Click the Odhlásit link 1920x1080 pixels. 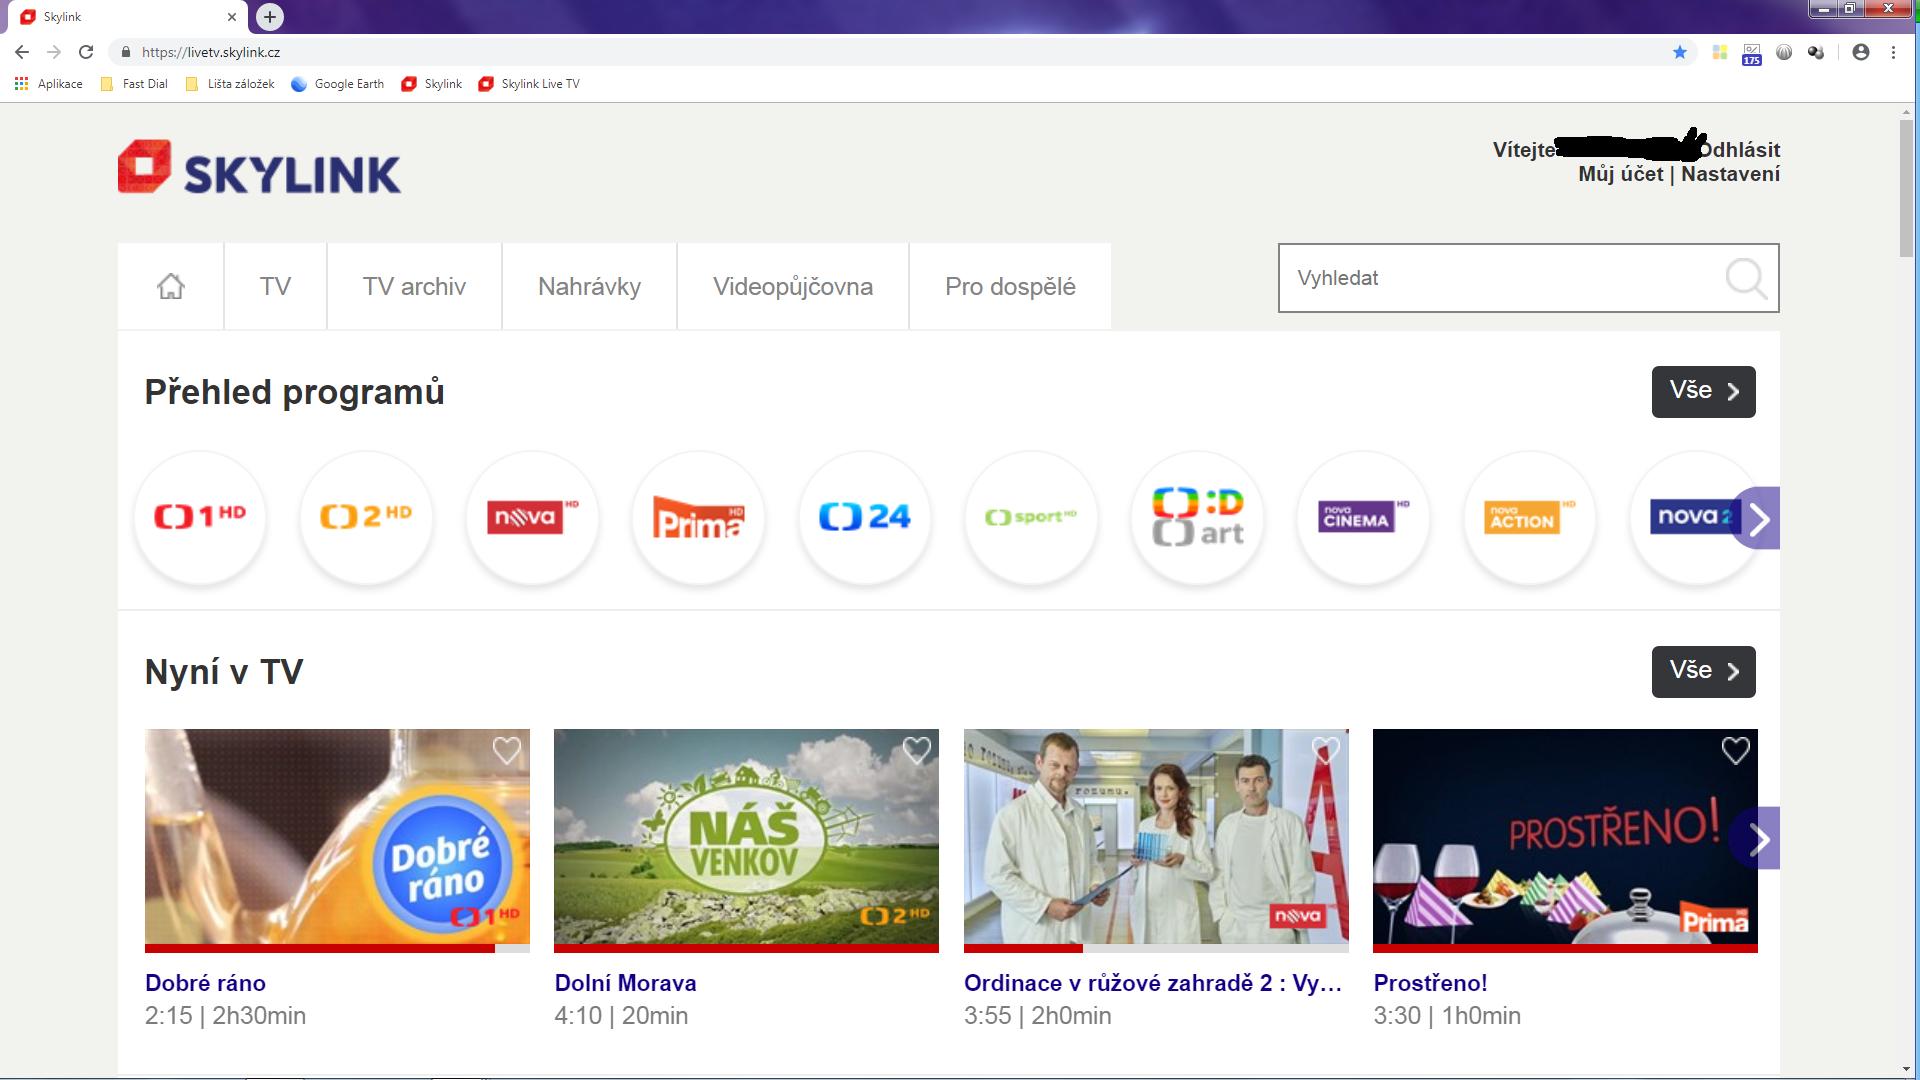coord(1740,150)
